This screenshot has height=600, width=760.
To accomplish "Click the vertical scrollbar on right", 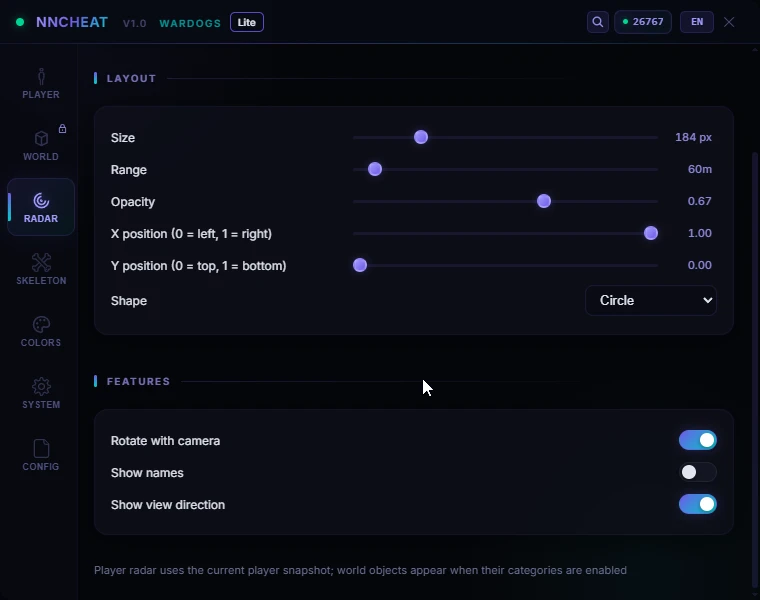I will point(754,368).
